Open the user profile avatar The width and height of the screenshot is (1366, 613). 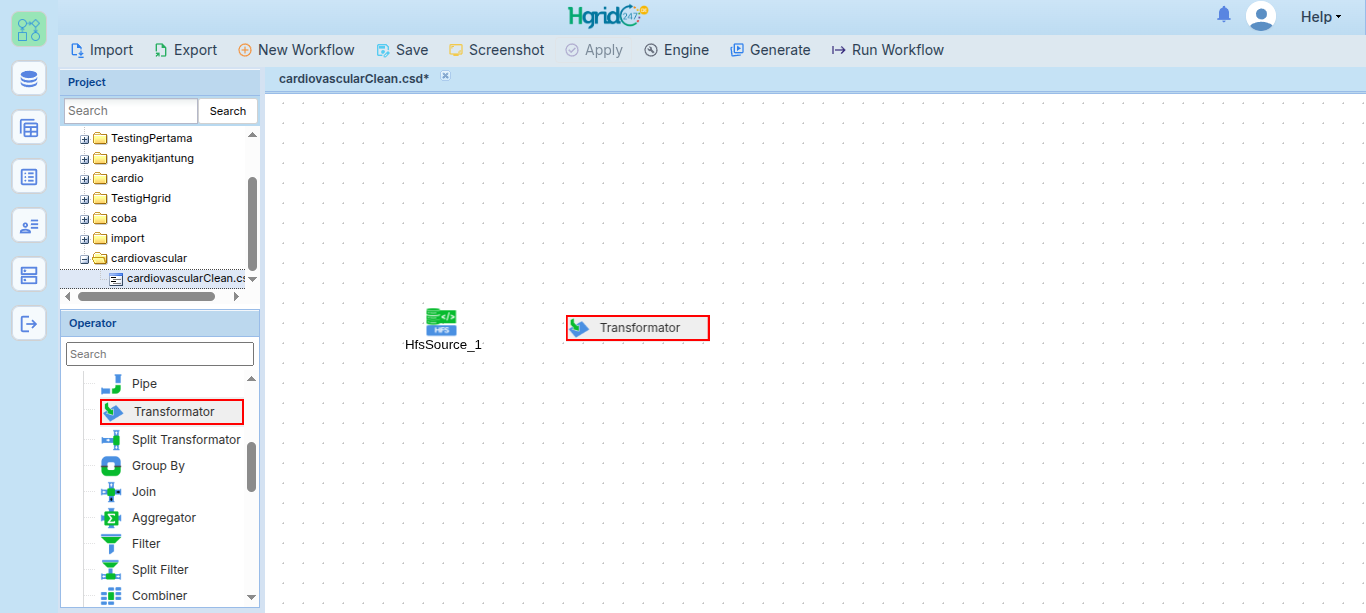1261,16
